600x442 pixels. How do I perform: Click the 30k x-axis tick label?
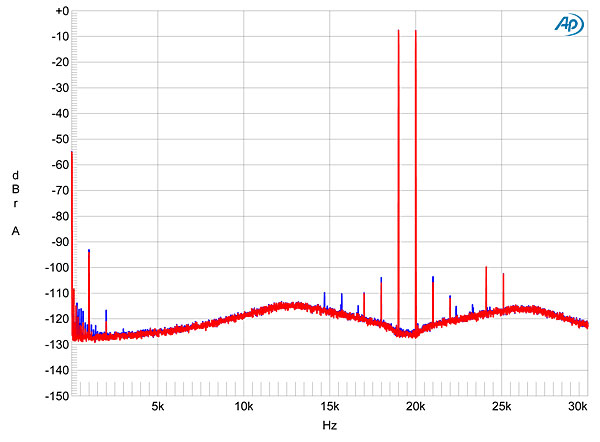coord(577,407)
